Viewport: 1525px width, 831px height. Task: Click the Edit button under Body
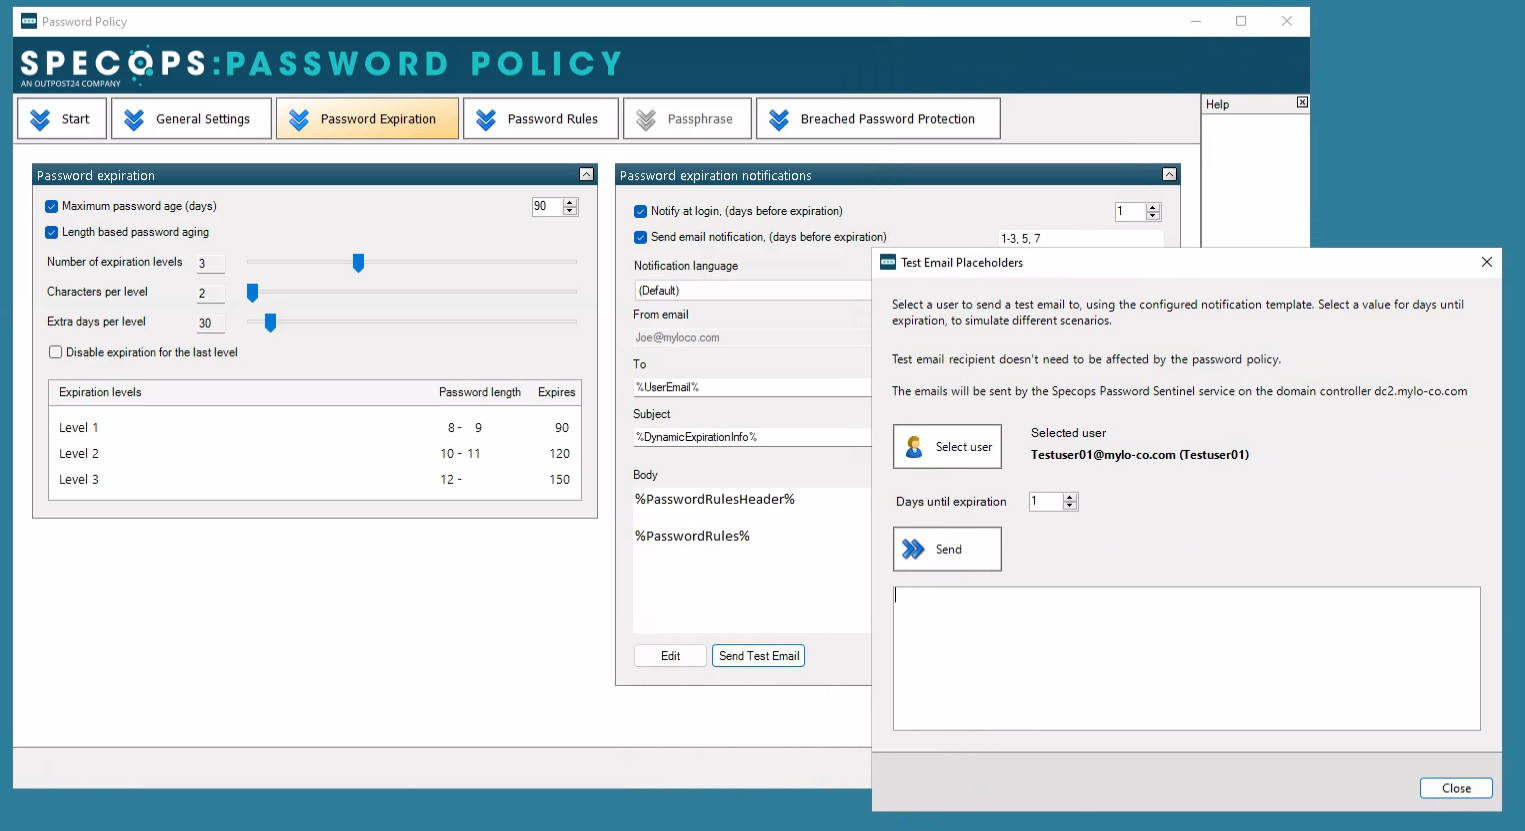click(670, 656)
